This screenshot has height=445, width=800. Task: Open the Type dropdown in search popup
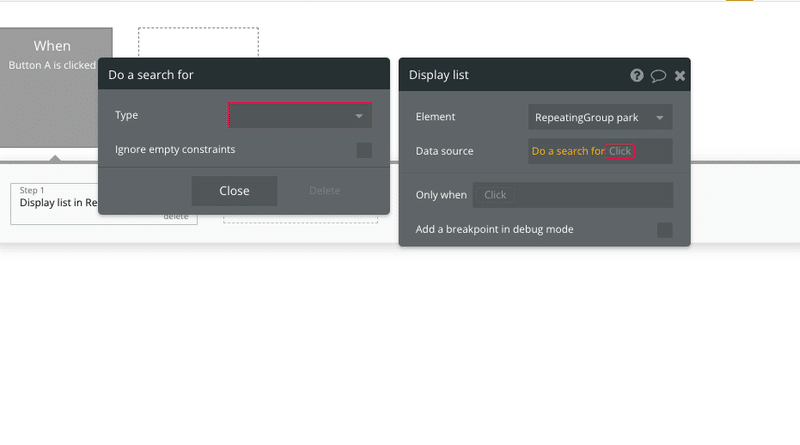(x=299, y=115)
